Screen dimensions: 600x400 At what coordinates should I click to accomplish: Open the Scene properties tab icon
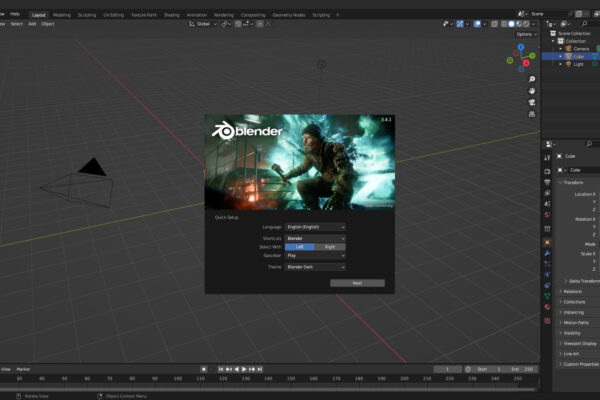547,204
